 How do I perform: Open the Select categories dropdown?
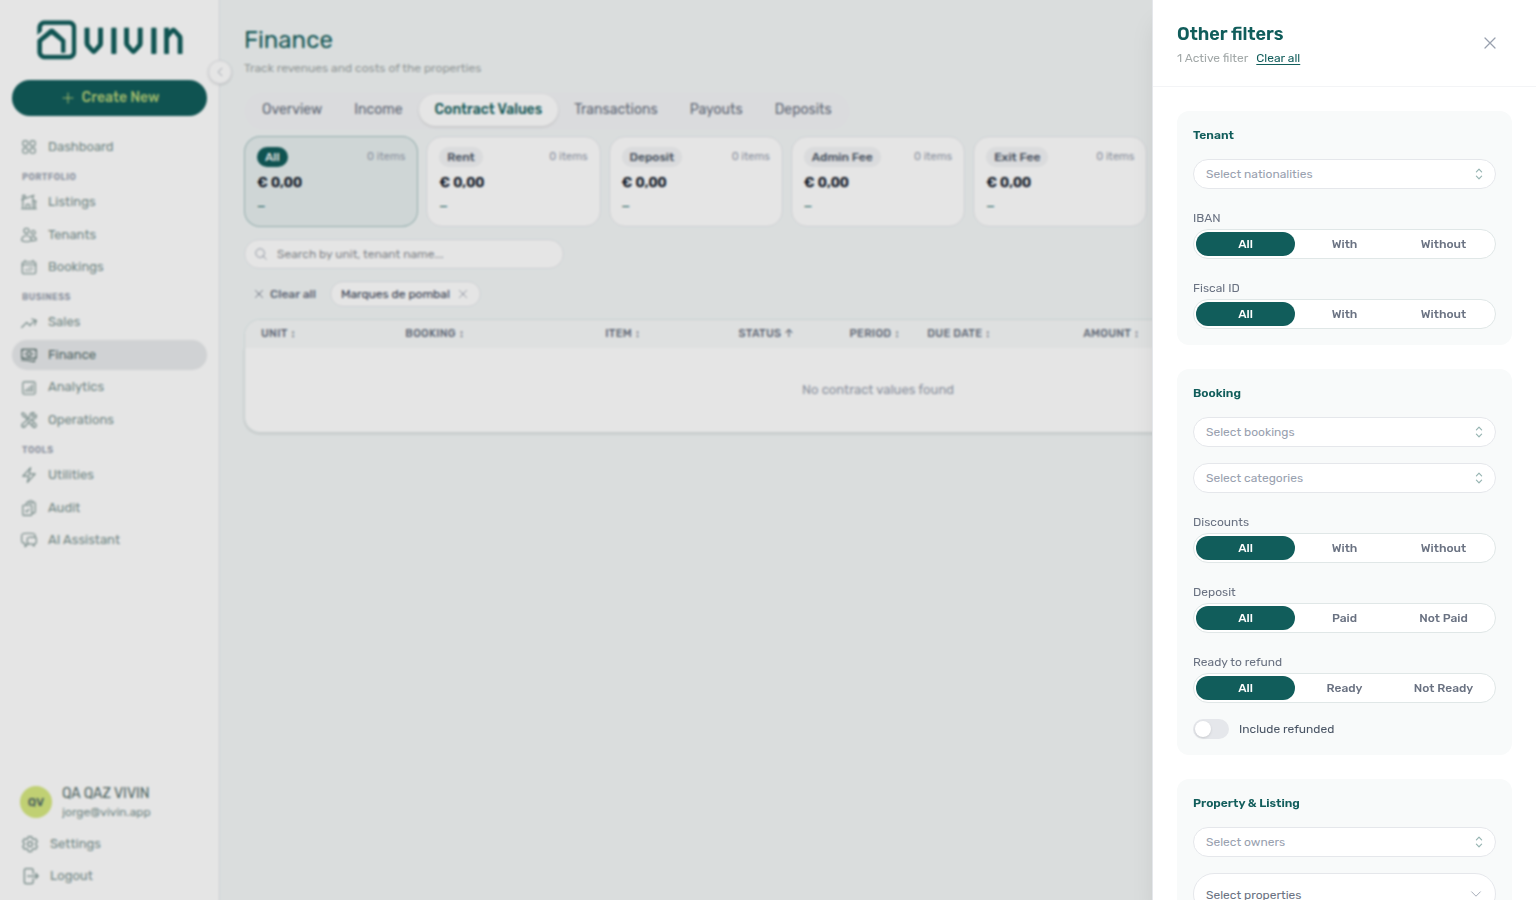pyautogui.click(x=1344, y=478)
